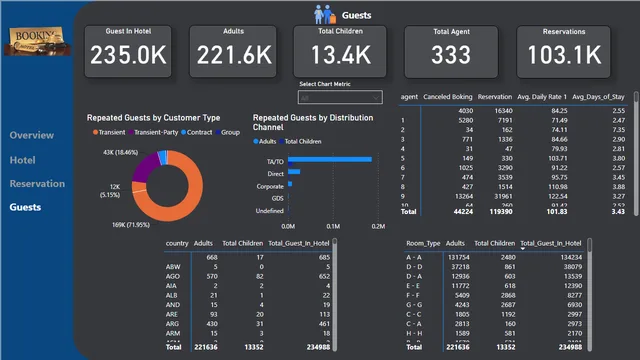Select the D - D room type row
The height and width of the screenshot is (360, 640).
click(494, 267)
